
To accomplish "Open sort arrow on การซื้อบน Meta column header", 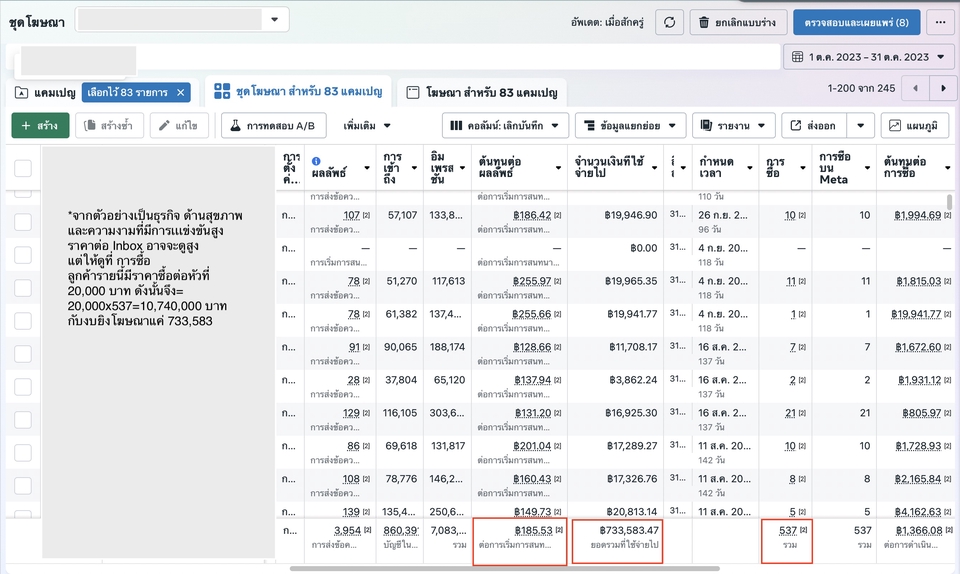I will tap(867, 168).
